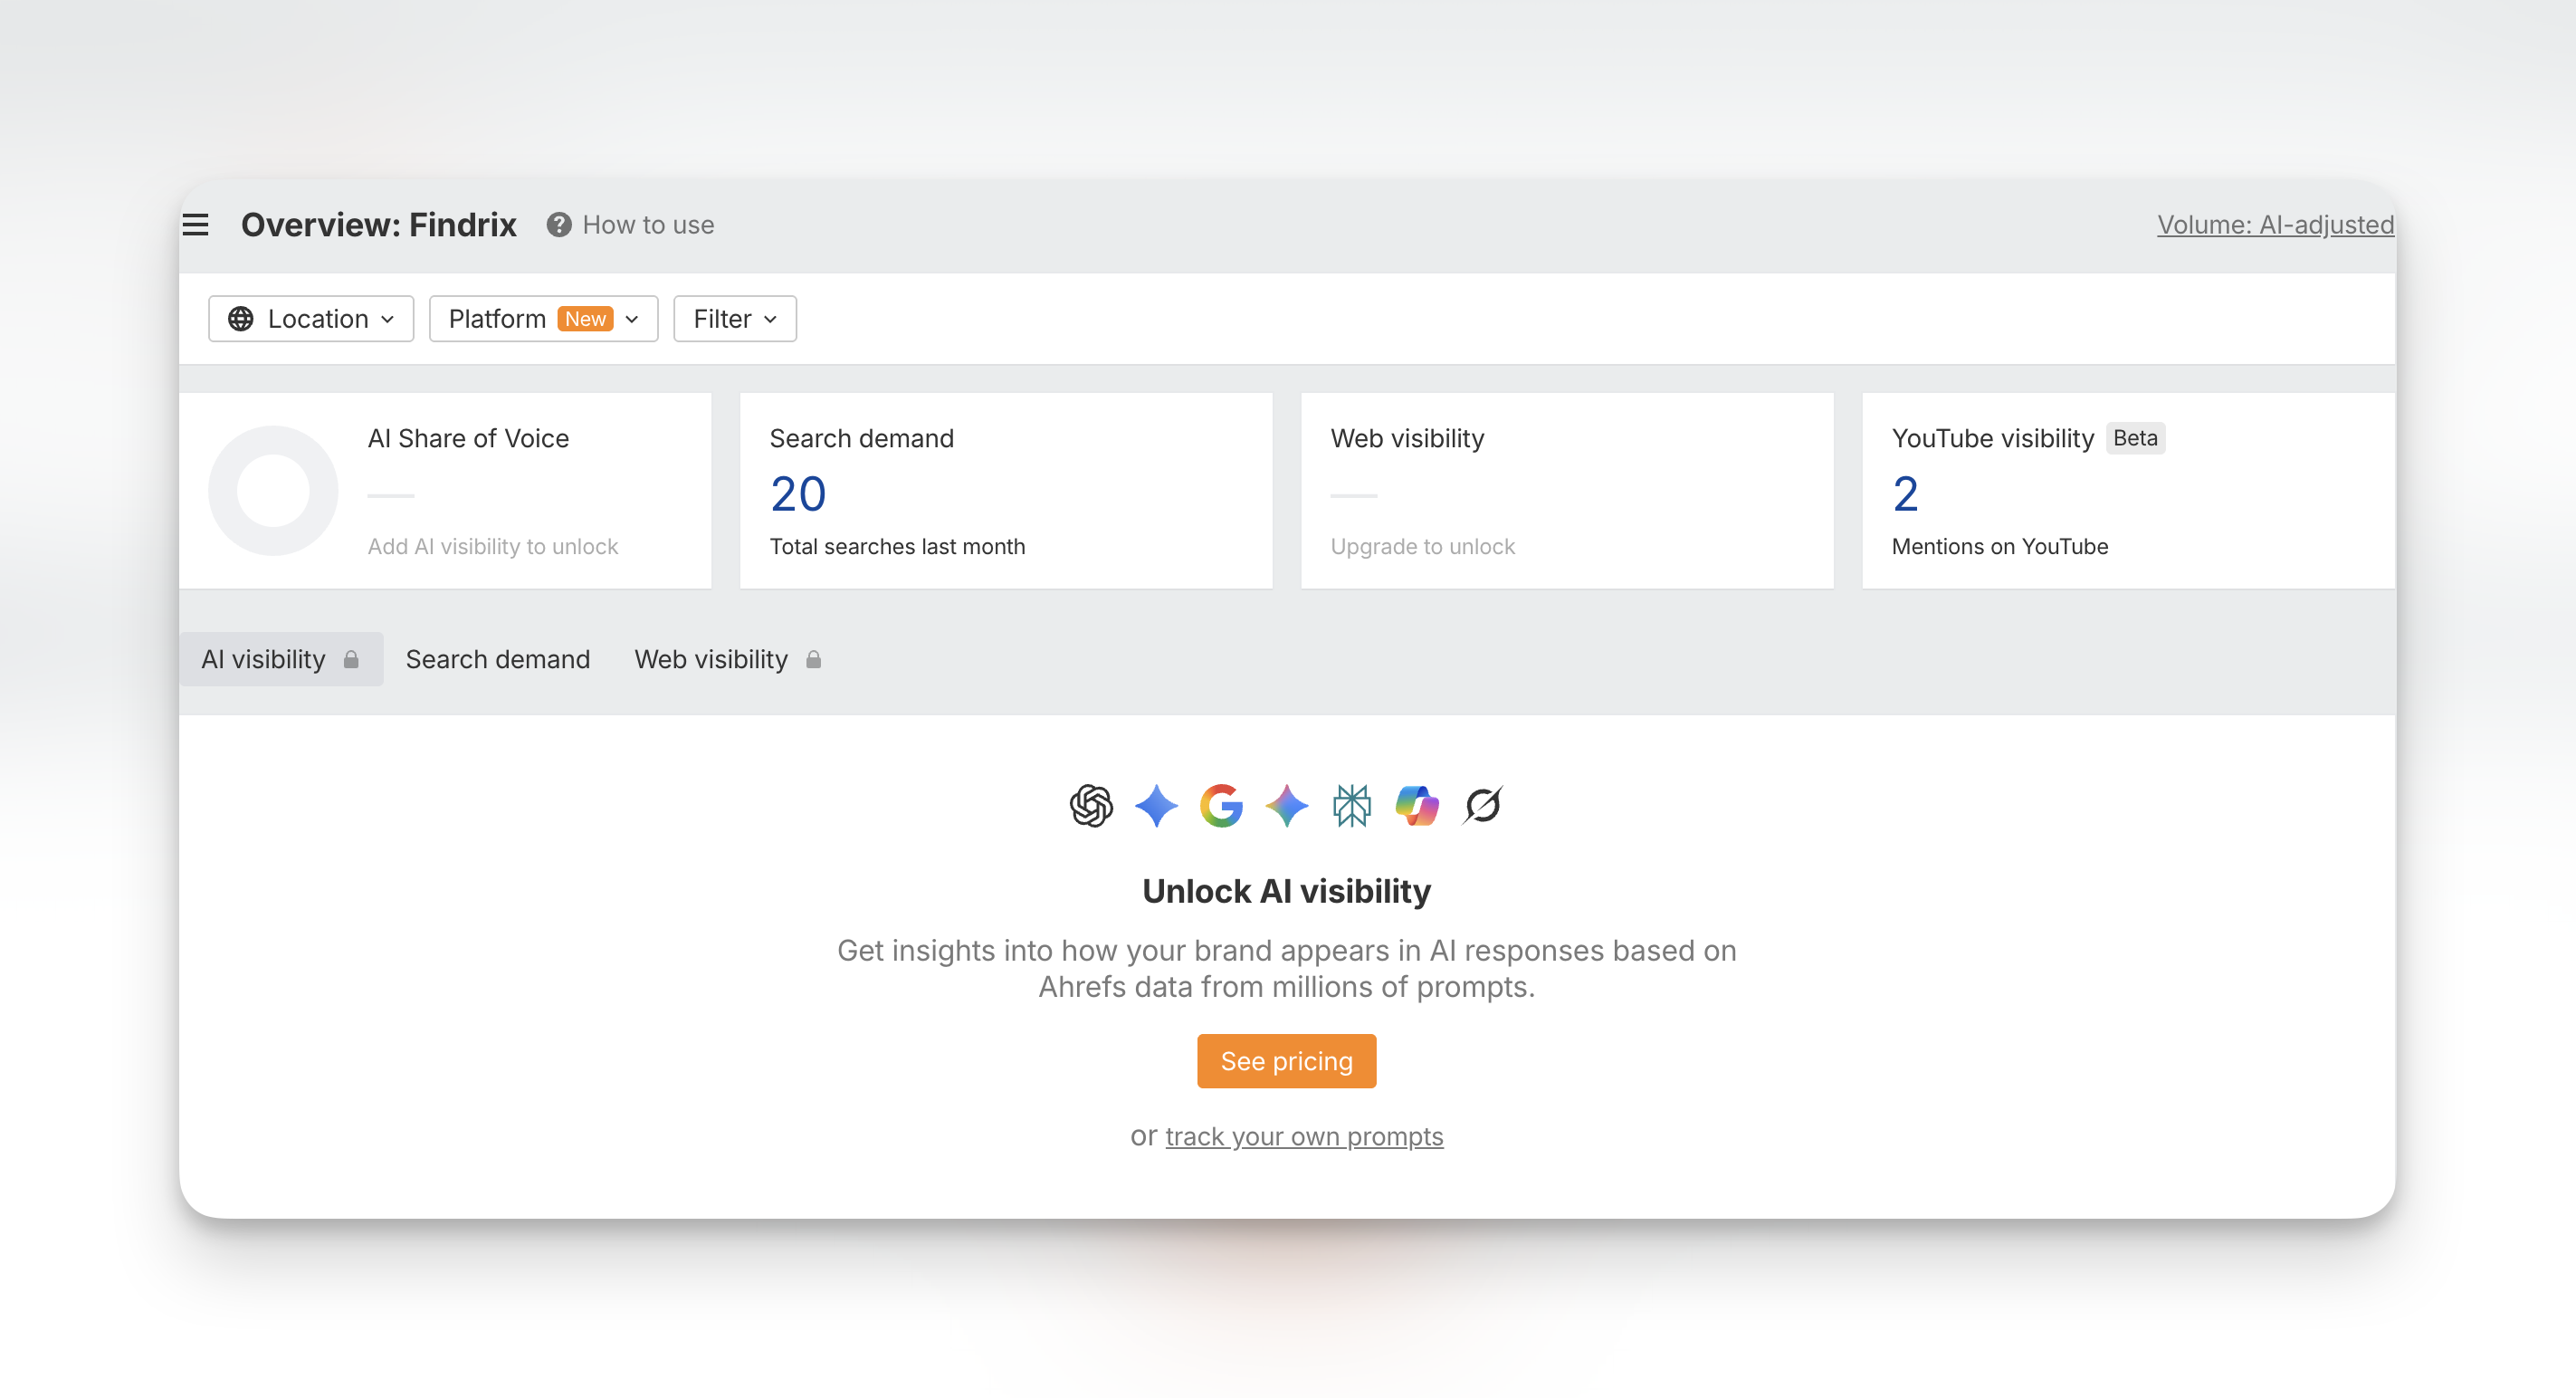The height and width of the screenshot is (1398, 2576).
Task: Click the Search demand card title
Action: [861, 438]
